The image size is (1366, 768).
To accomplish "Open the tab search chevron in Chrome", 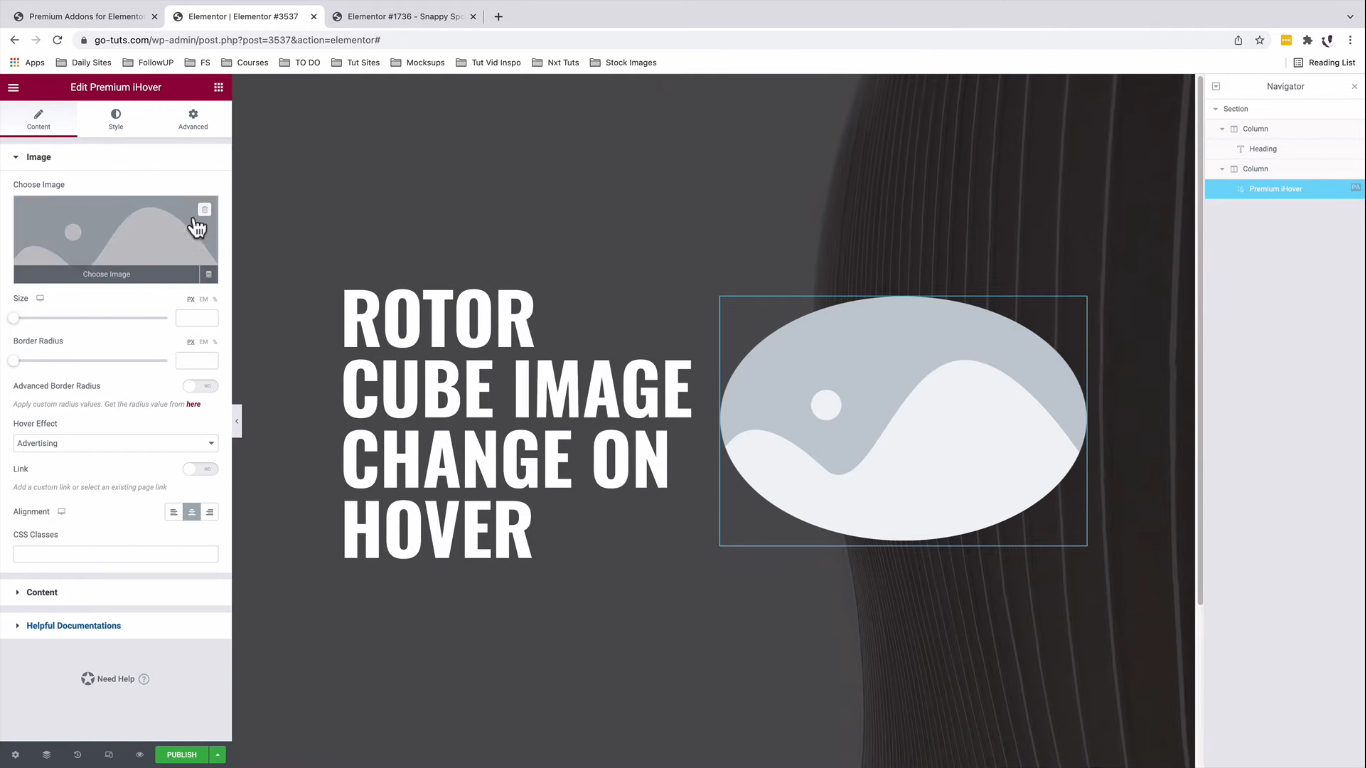I will click(1350, 16).
